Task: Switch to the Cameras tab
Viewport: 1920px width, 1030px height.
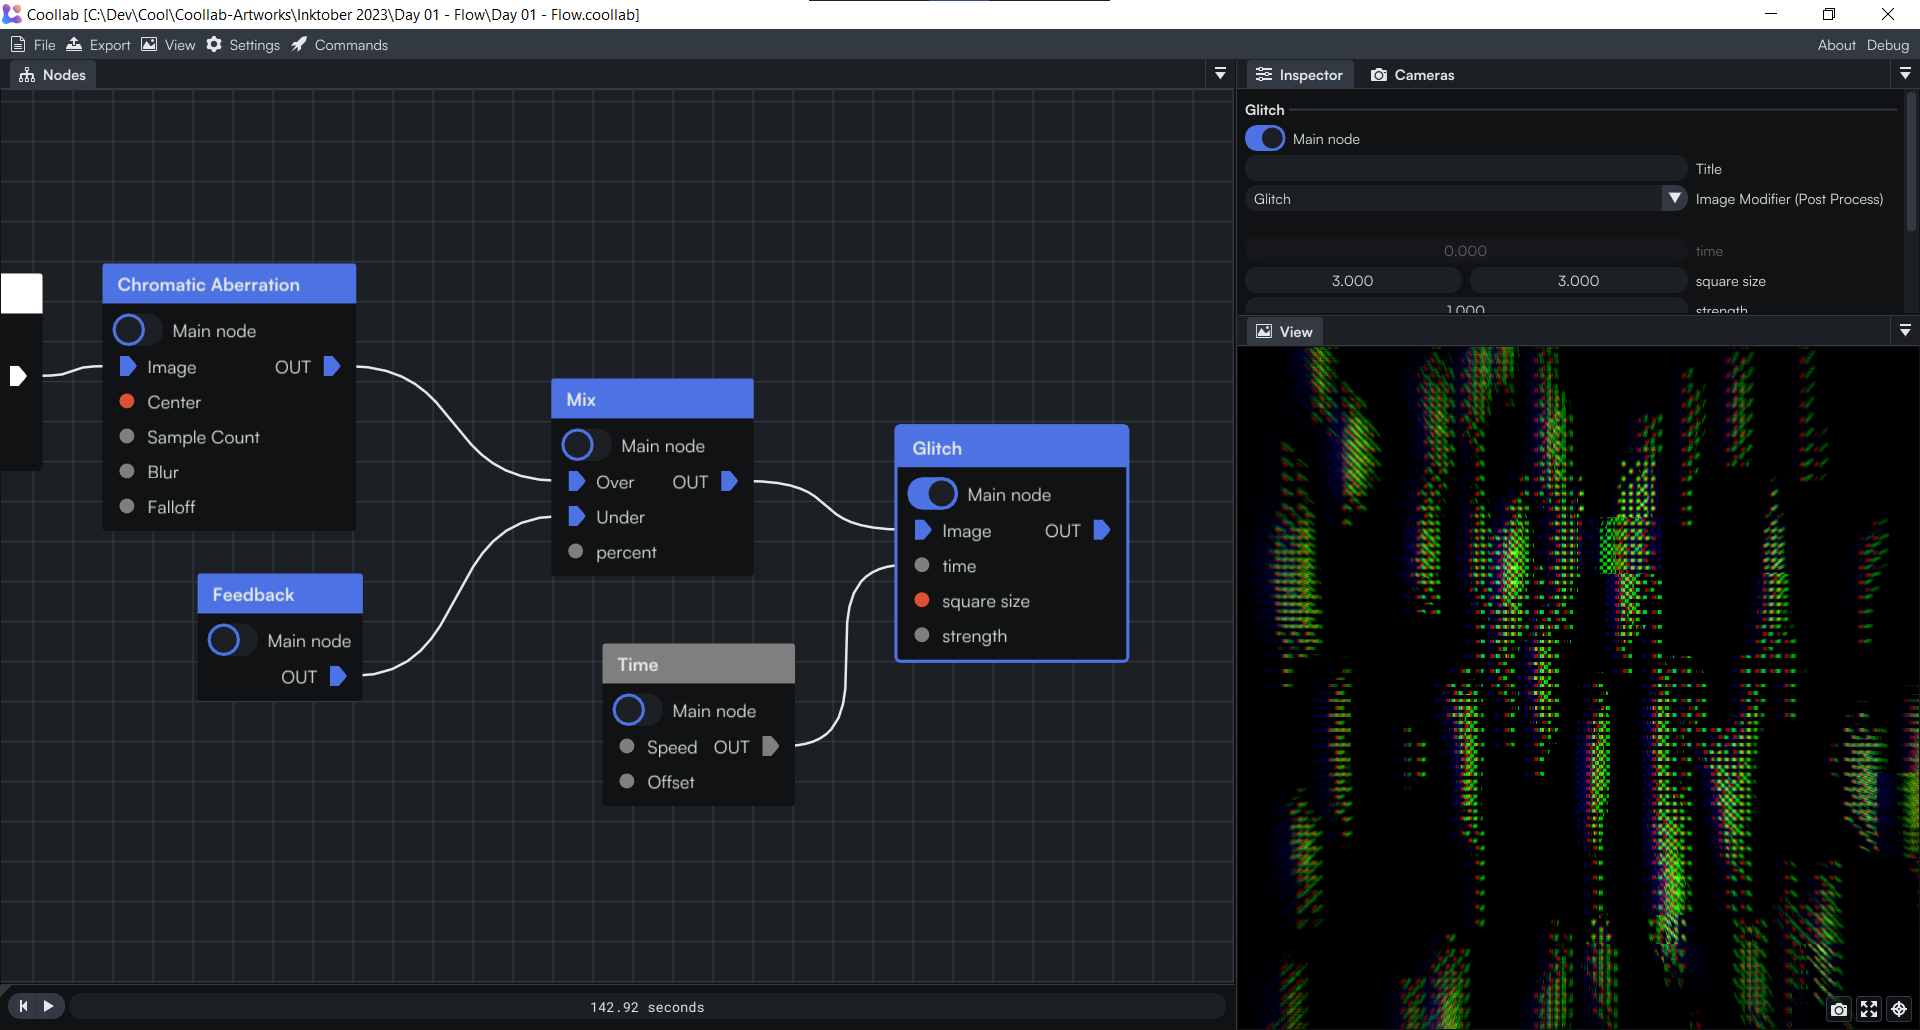Action: point(1412,75)
